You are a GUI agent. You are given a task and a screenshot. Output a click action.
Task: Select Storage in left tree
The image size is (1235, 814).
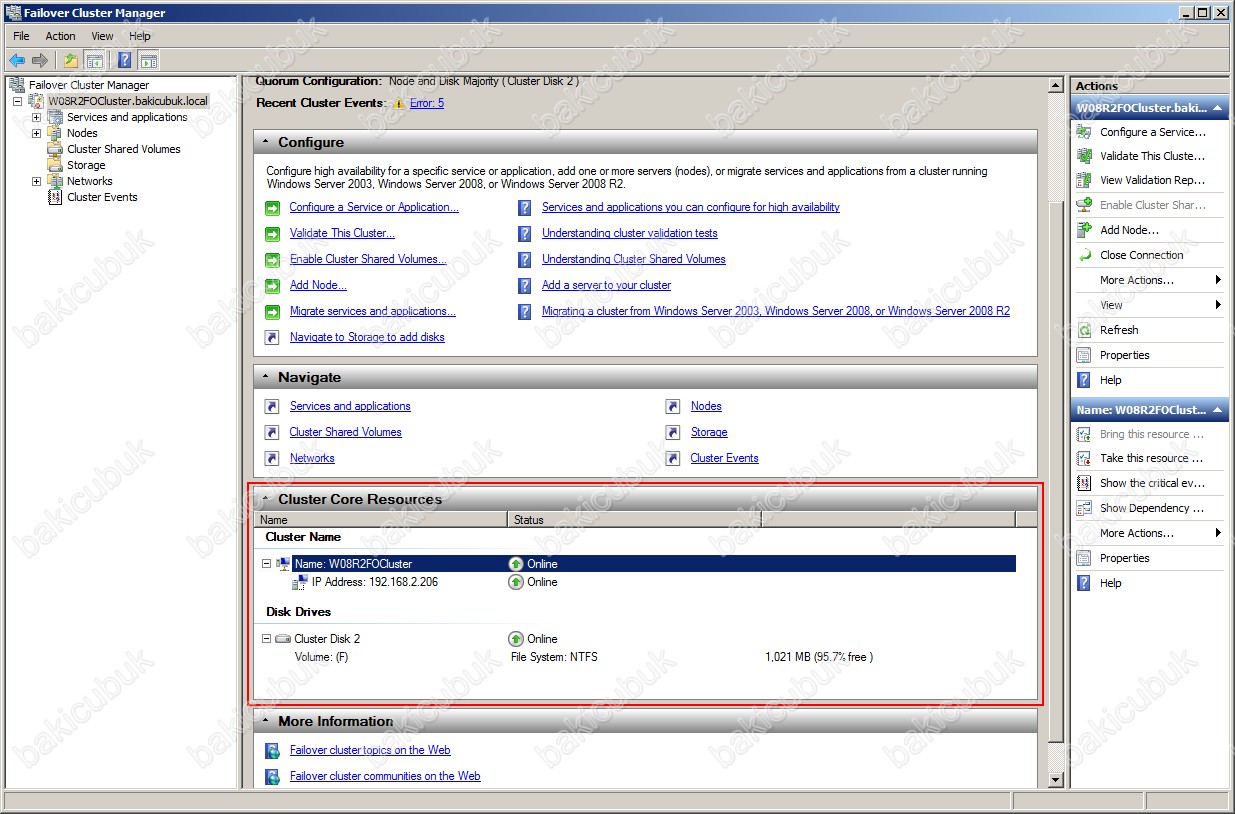tap(86, 165)
